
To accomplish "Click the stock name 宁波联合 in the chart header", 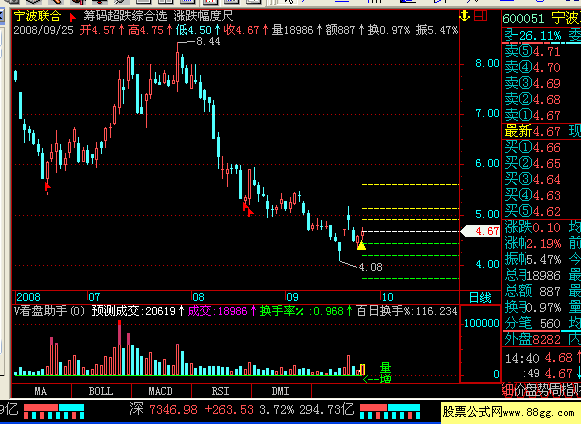I will click(x=37, y=16).
